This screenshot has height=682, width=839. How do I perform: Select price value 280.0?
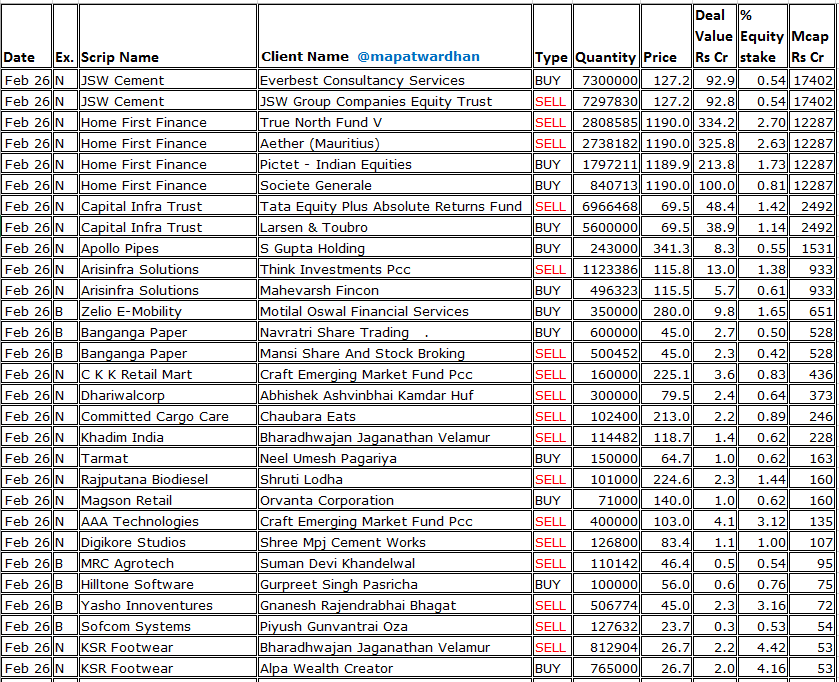666,311
